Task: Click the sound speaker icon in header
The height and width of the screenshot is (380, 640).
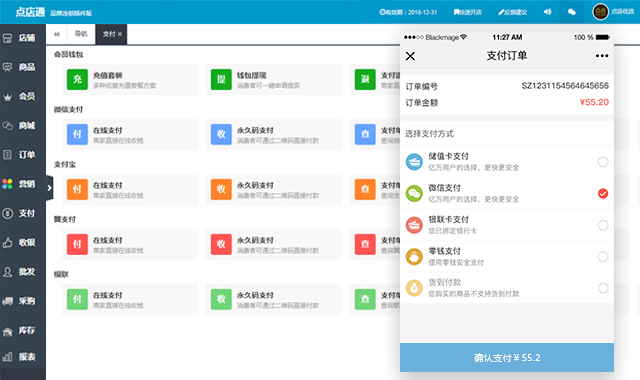Action: [x=547, y=12]
